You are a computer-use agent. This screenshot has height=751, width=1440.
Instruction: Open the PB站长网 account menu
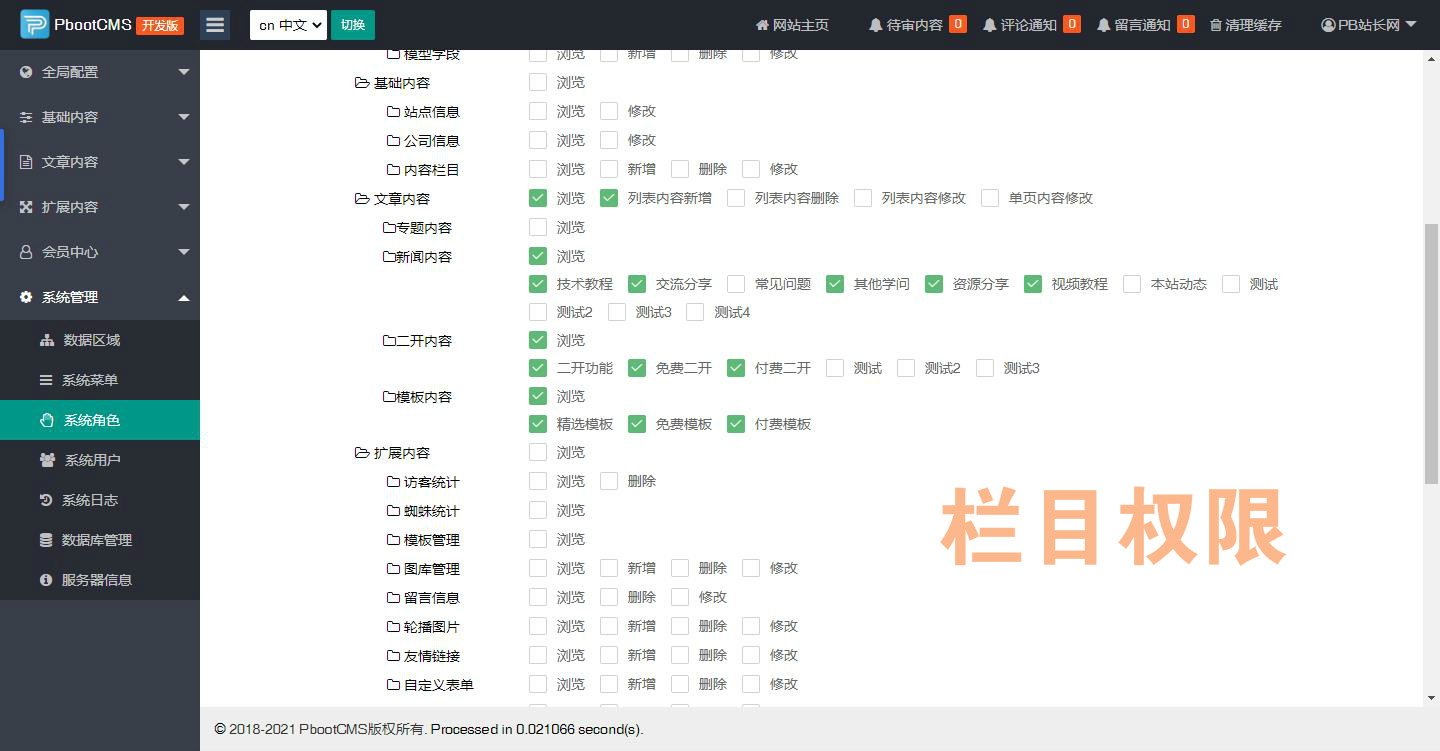tap(1366, 25)
